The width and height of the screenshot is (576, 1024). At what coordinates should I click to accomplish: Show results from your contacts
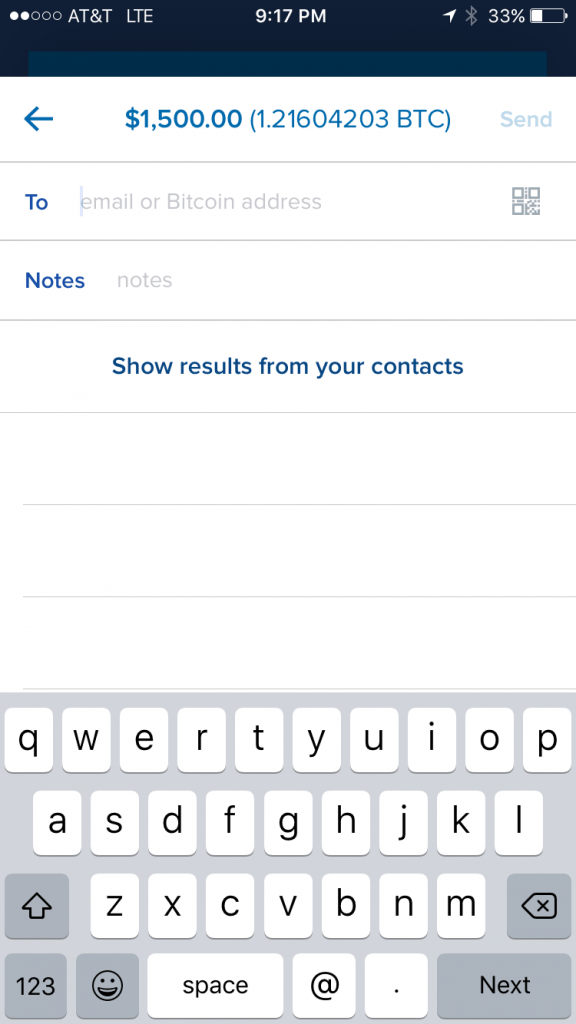pos(287,366)
